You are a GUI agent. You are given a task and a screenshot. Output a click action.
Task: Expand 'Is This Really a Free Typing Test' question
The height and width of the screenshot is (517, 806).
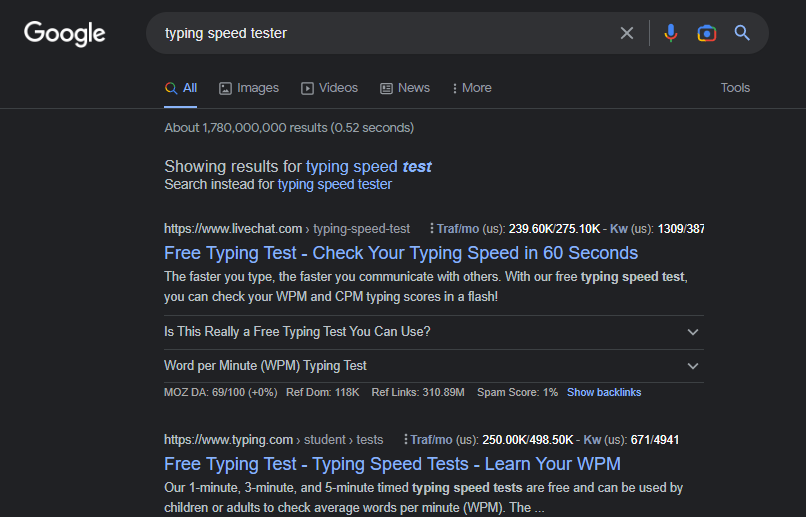point(434,332)
